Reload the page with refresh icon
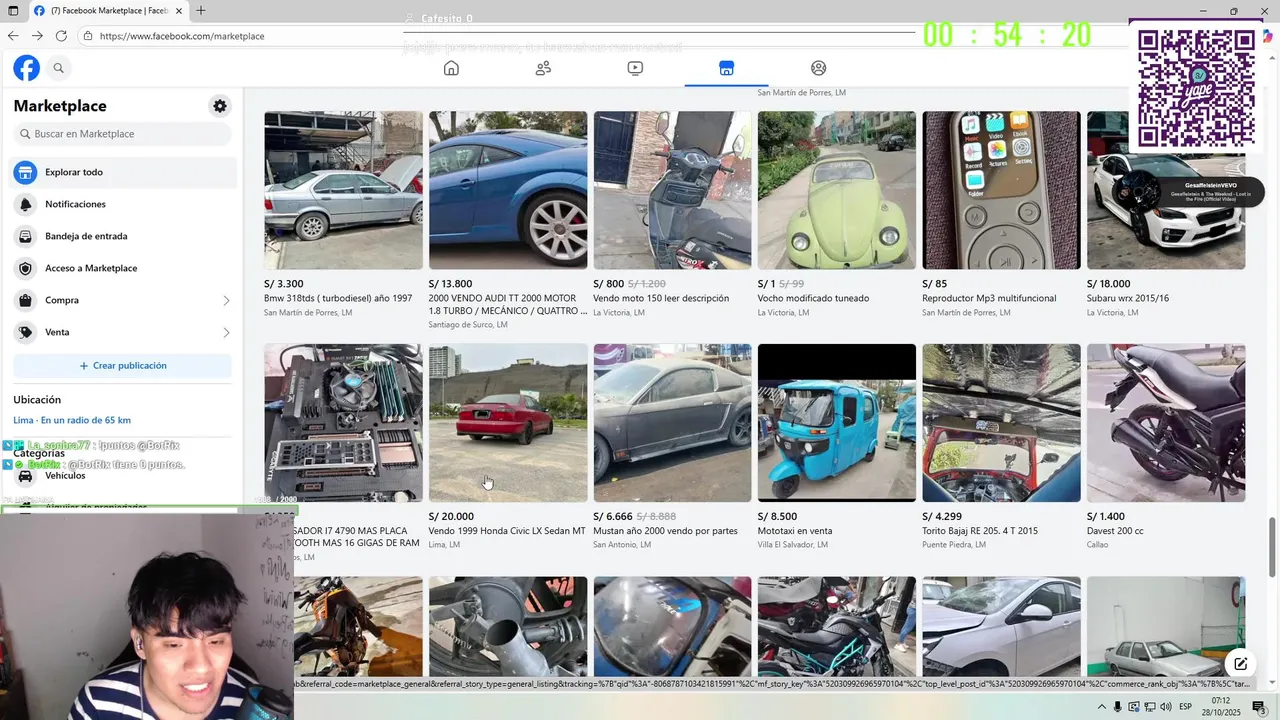The image size is (1280, 720). tap(61, 35)
